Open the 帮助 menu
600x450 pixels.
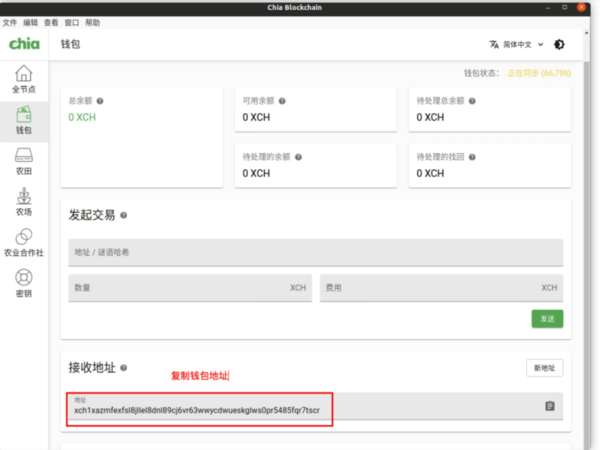coord(92,22)
